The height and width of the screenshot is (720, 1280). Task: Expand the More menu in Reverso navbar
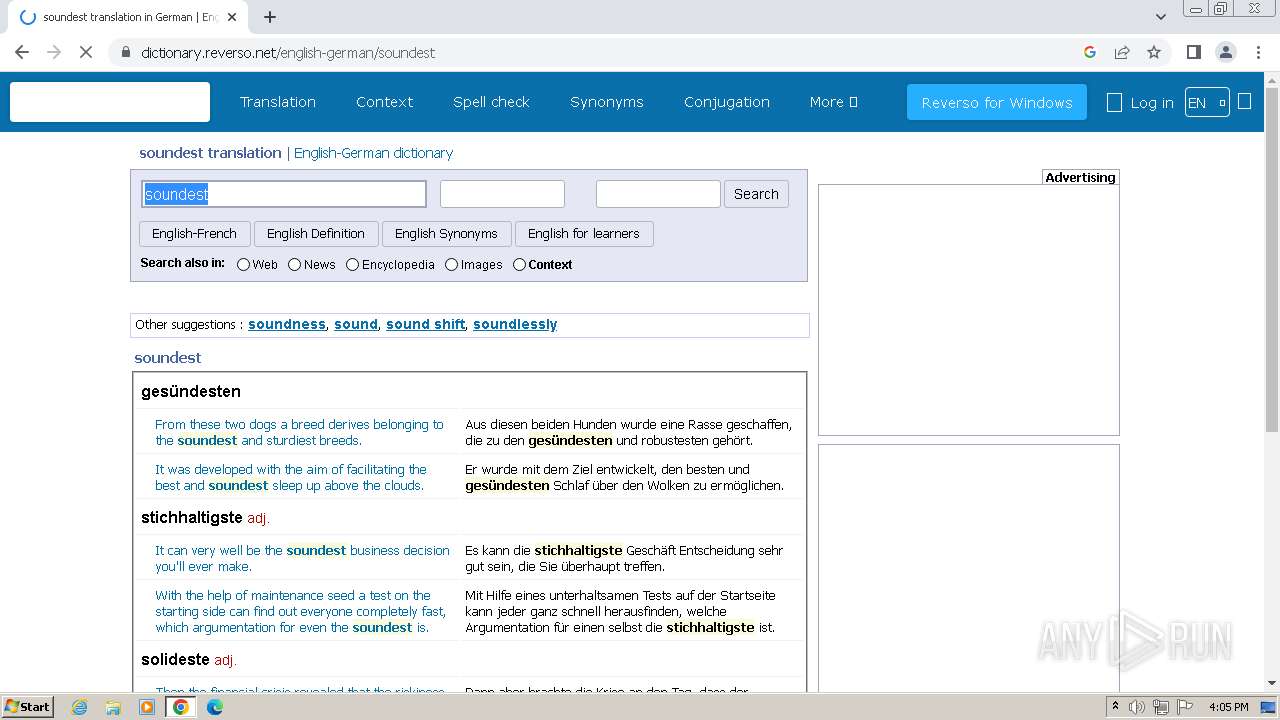(x=834, y=102)
